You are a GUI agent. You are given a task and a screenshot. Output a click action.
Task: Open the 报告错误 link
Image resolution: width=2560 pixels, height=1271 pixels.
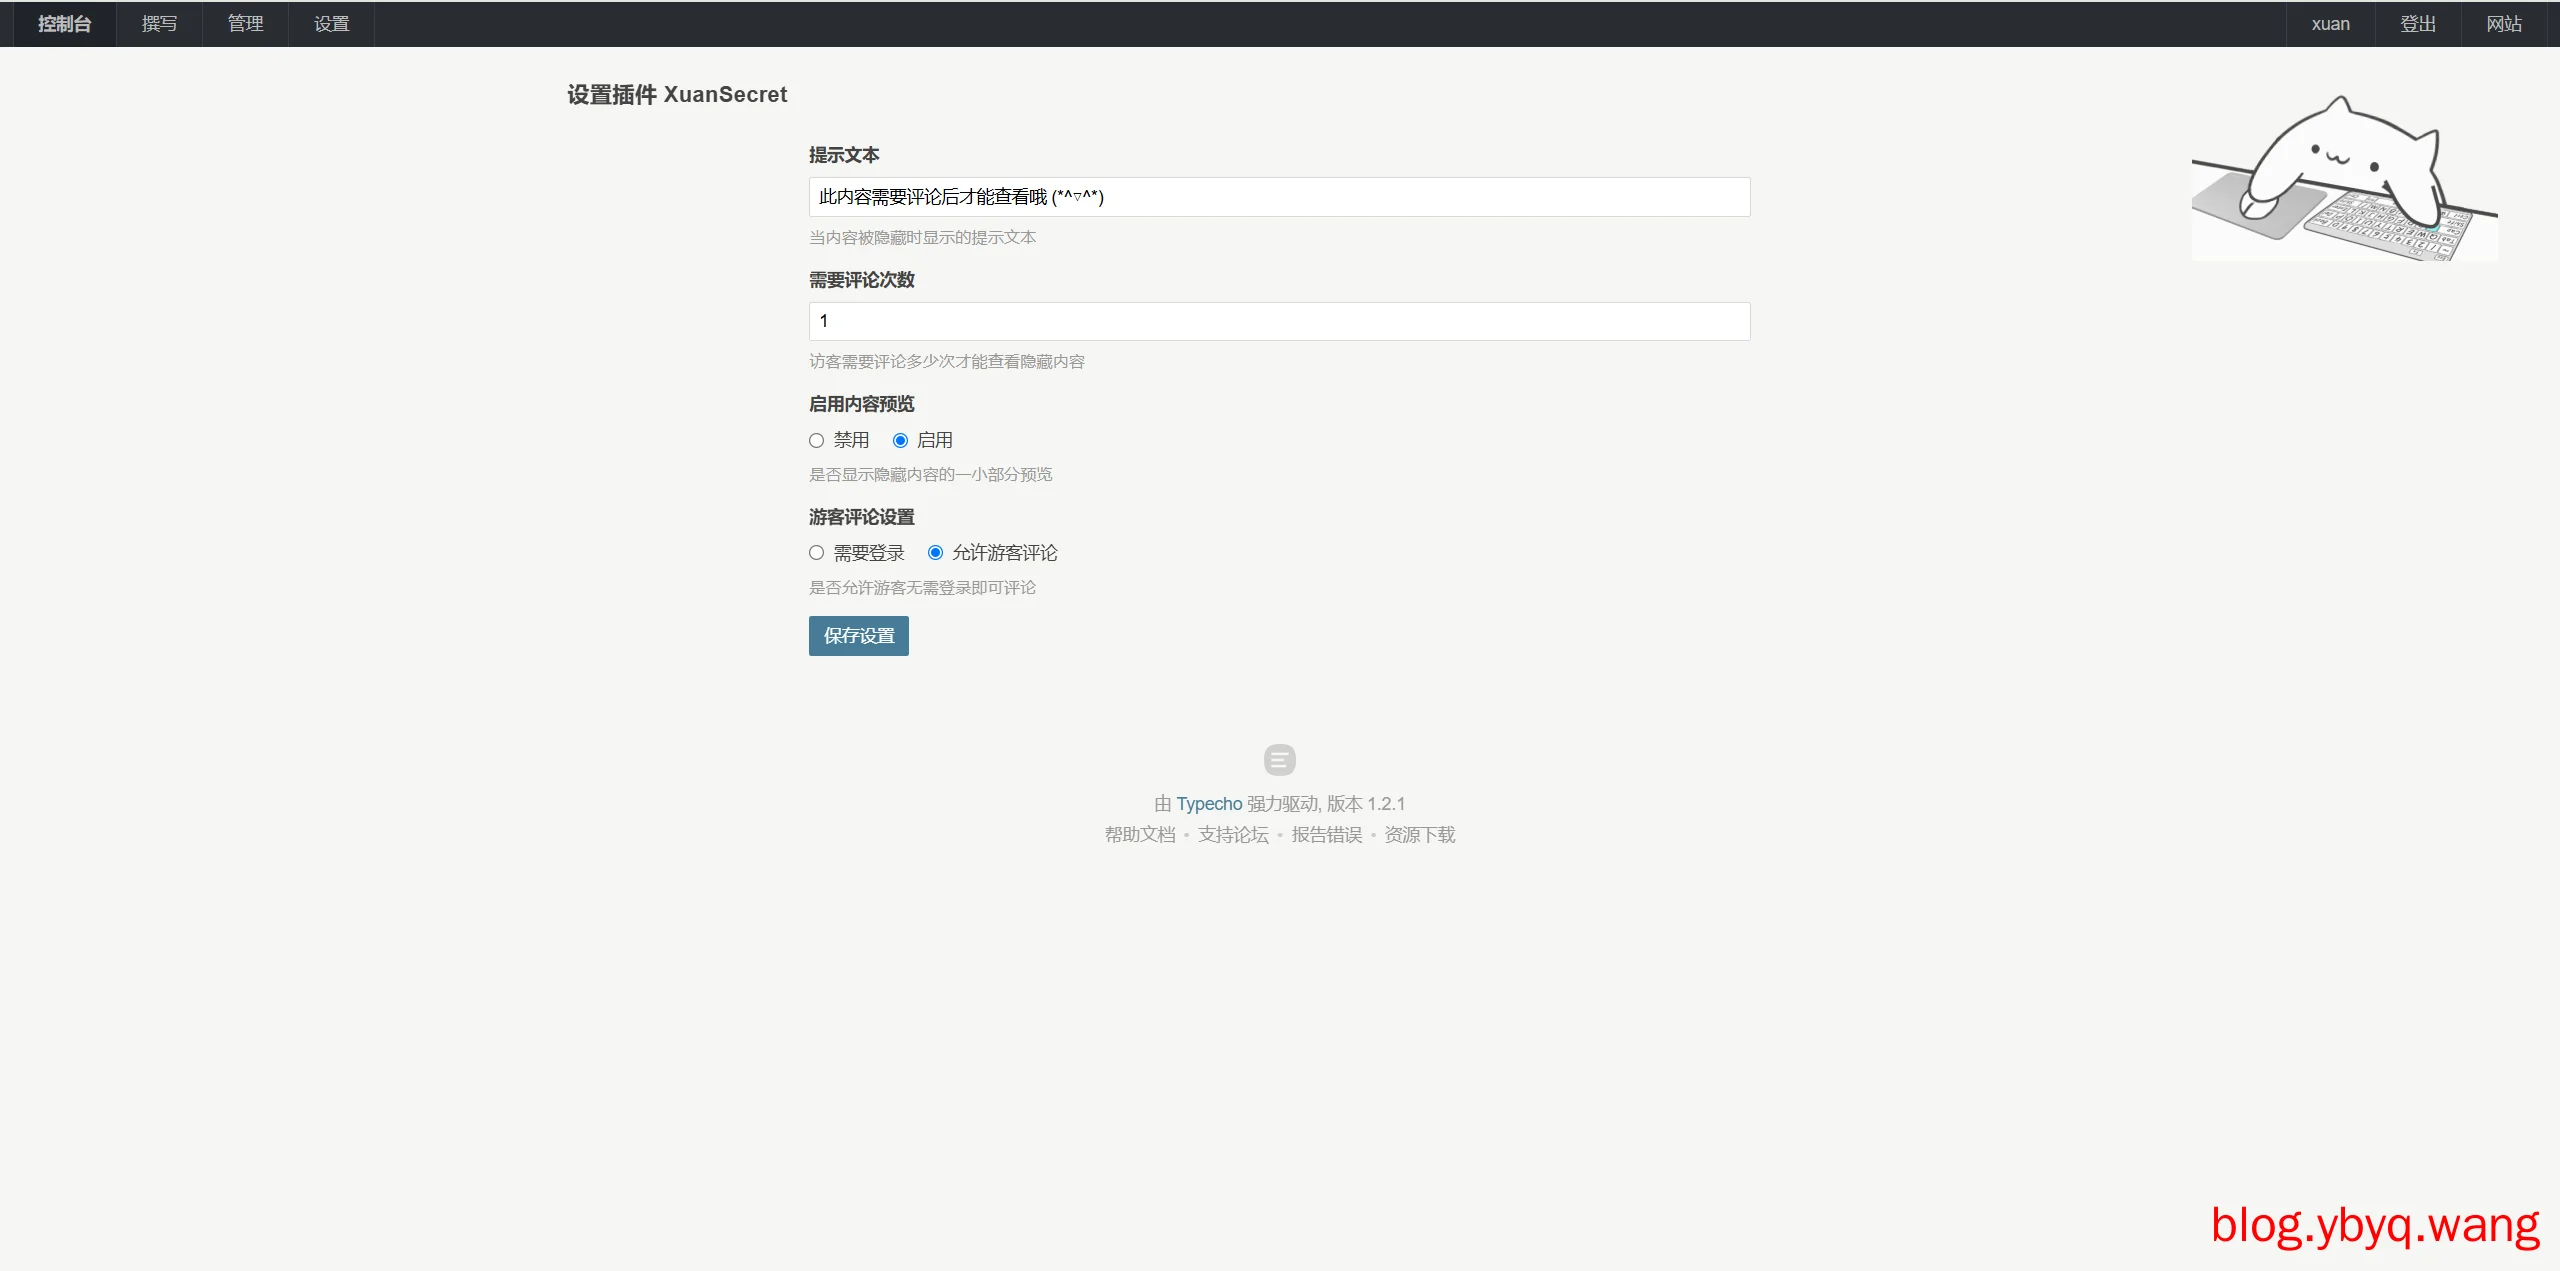pyautogui.click(x=1326, y=835)
